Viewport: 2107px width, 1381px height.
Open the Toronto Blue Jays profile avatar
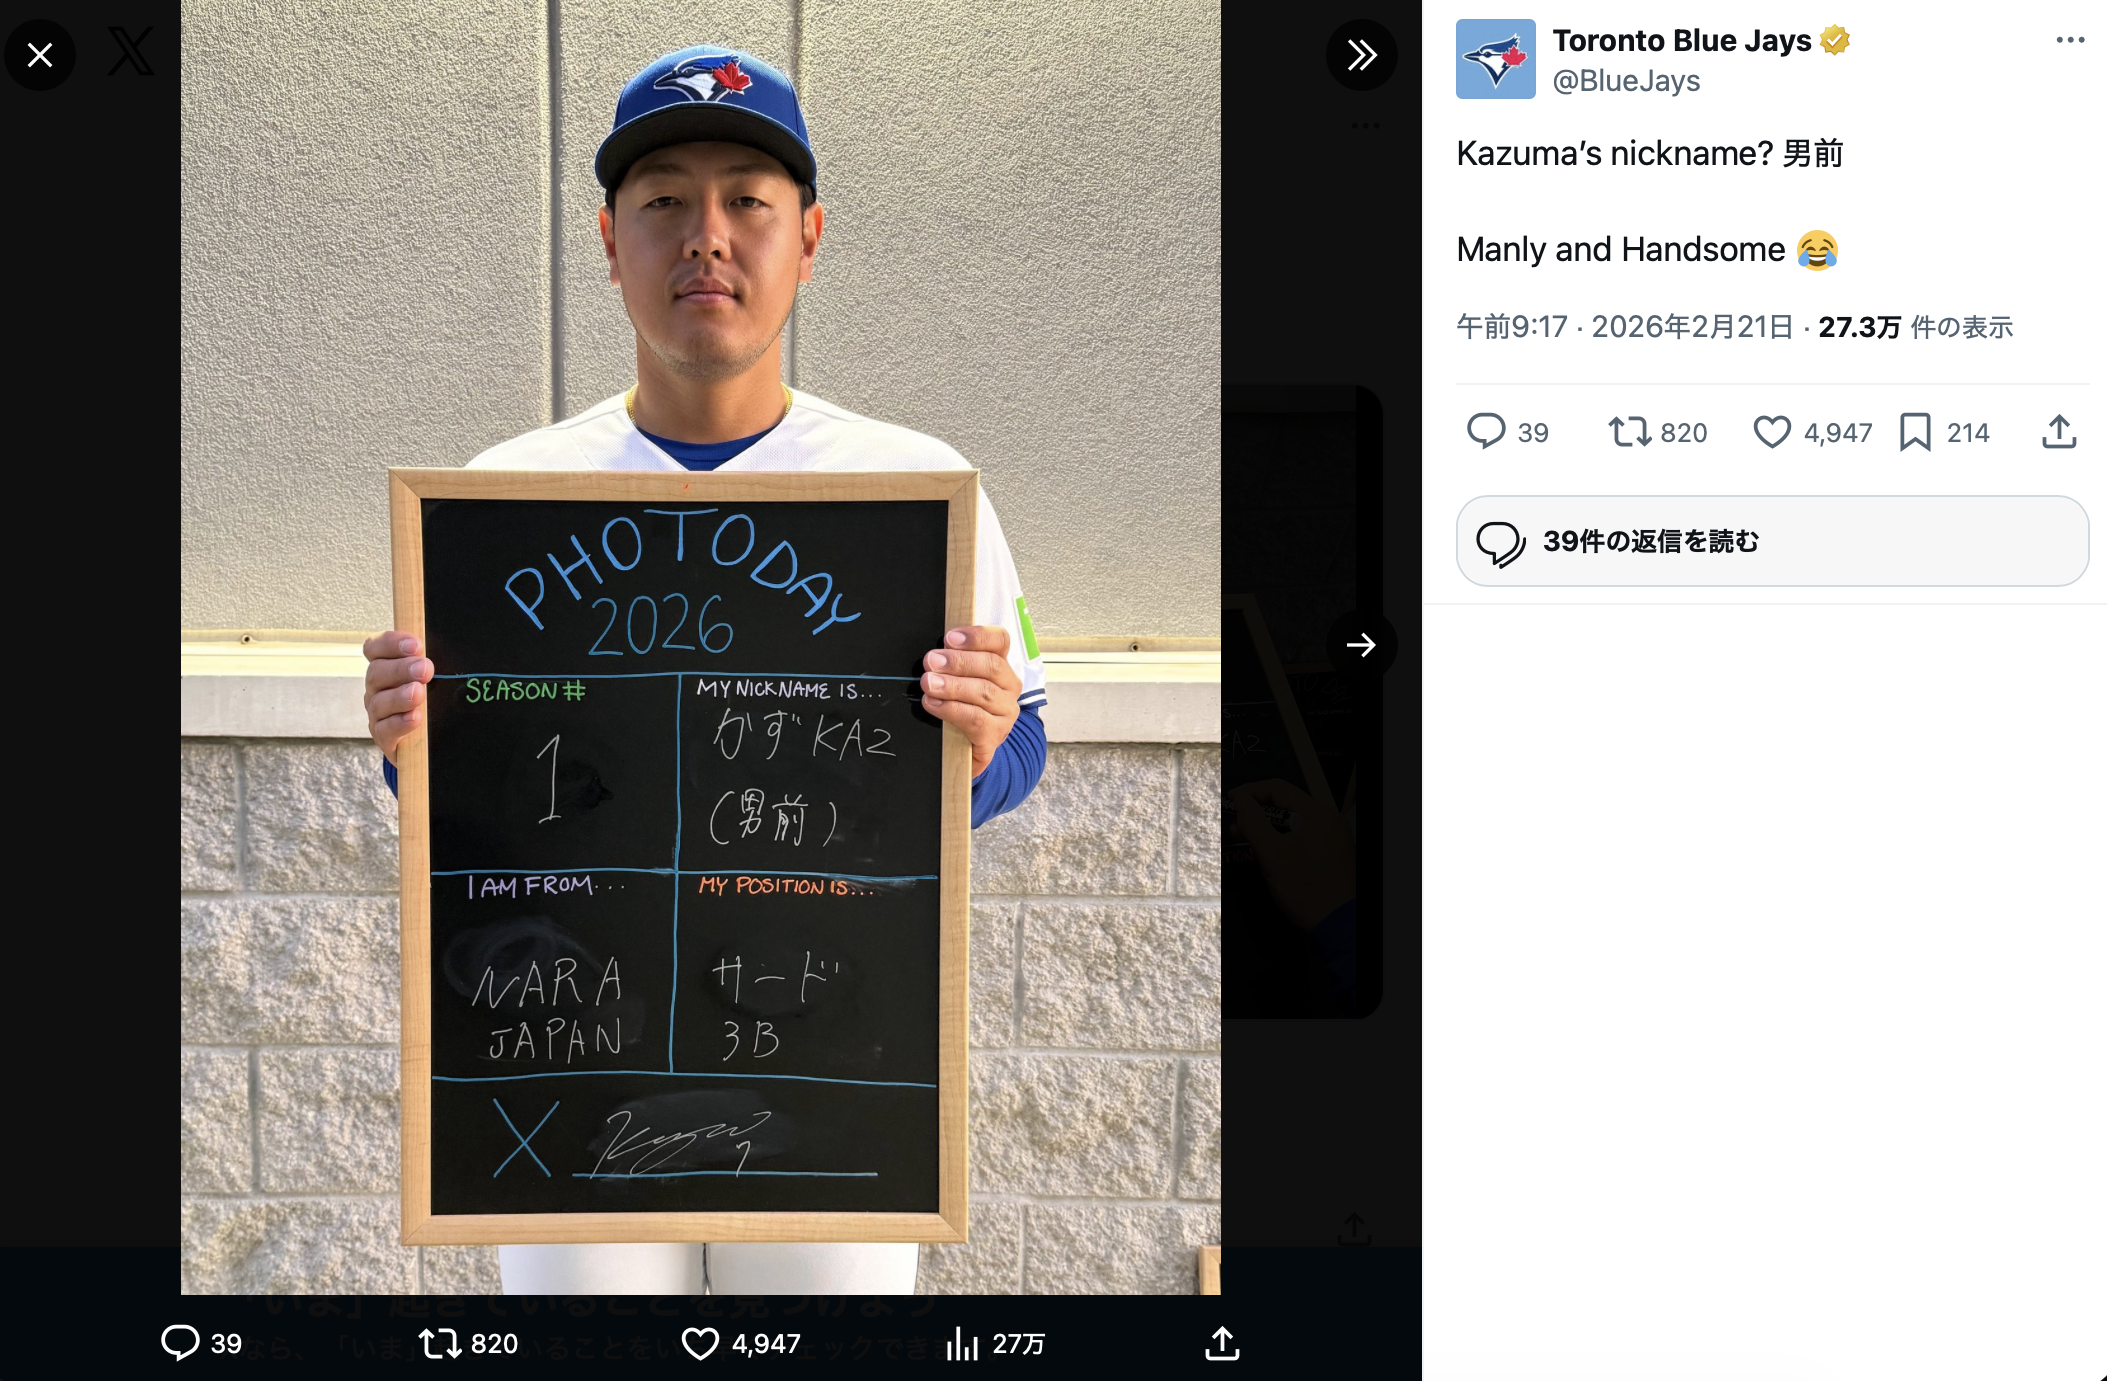[x=1495, y=59]
